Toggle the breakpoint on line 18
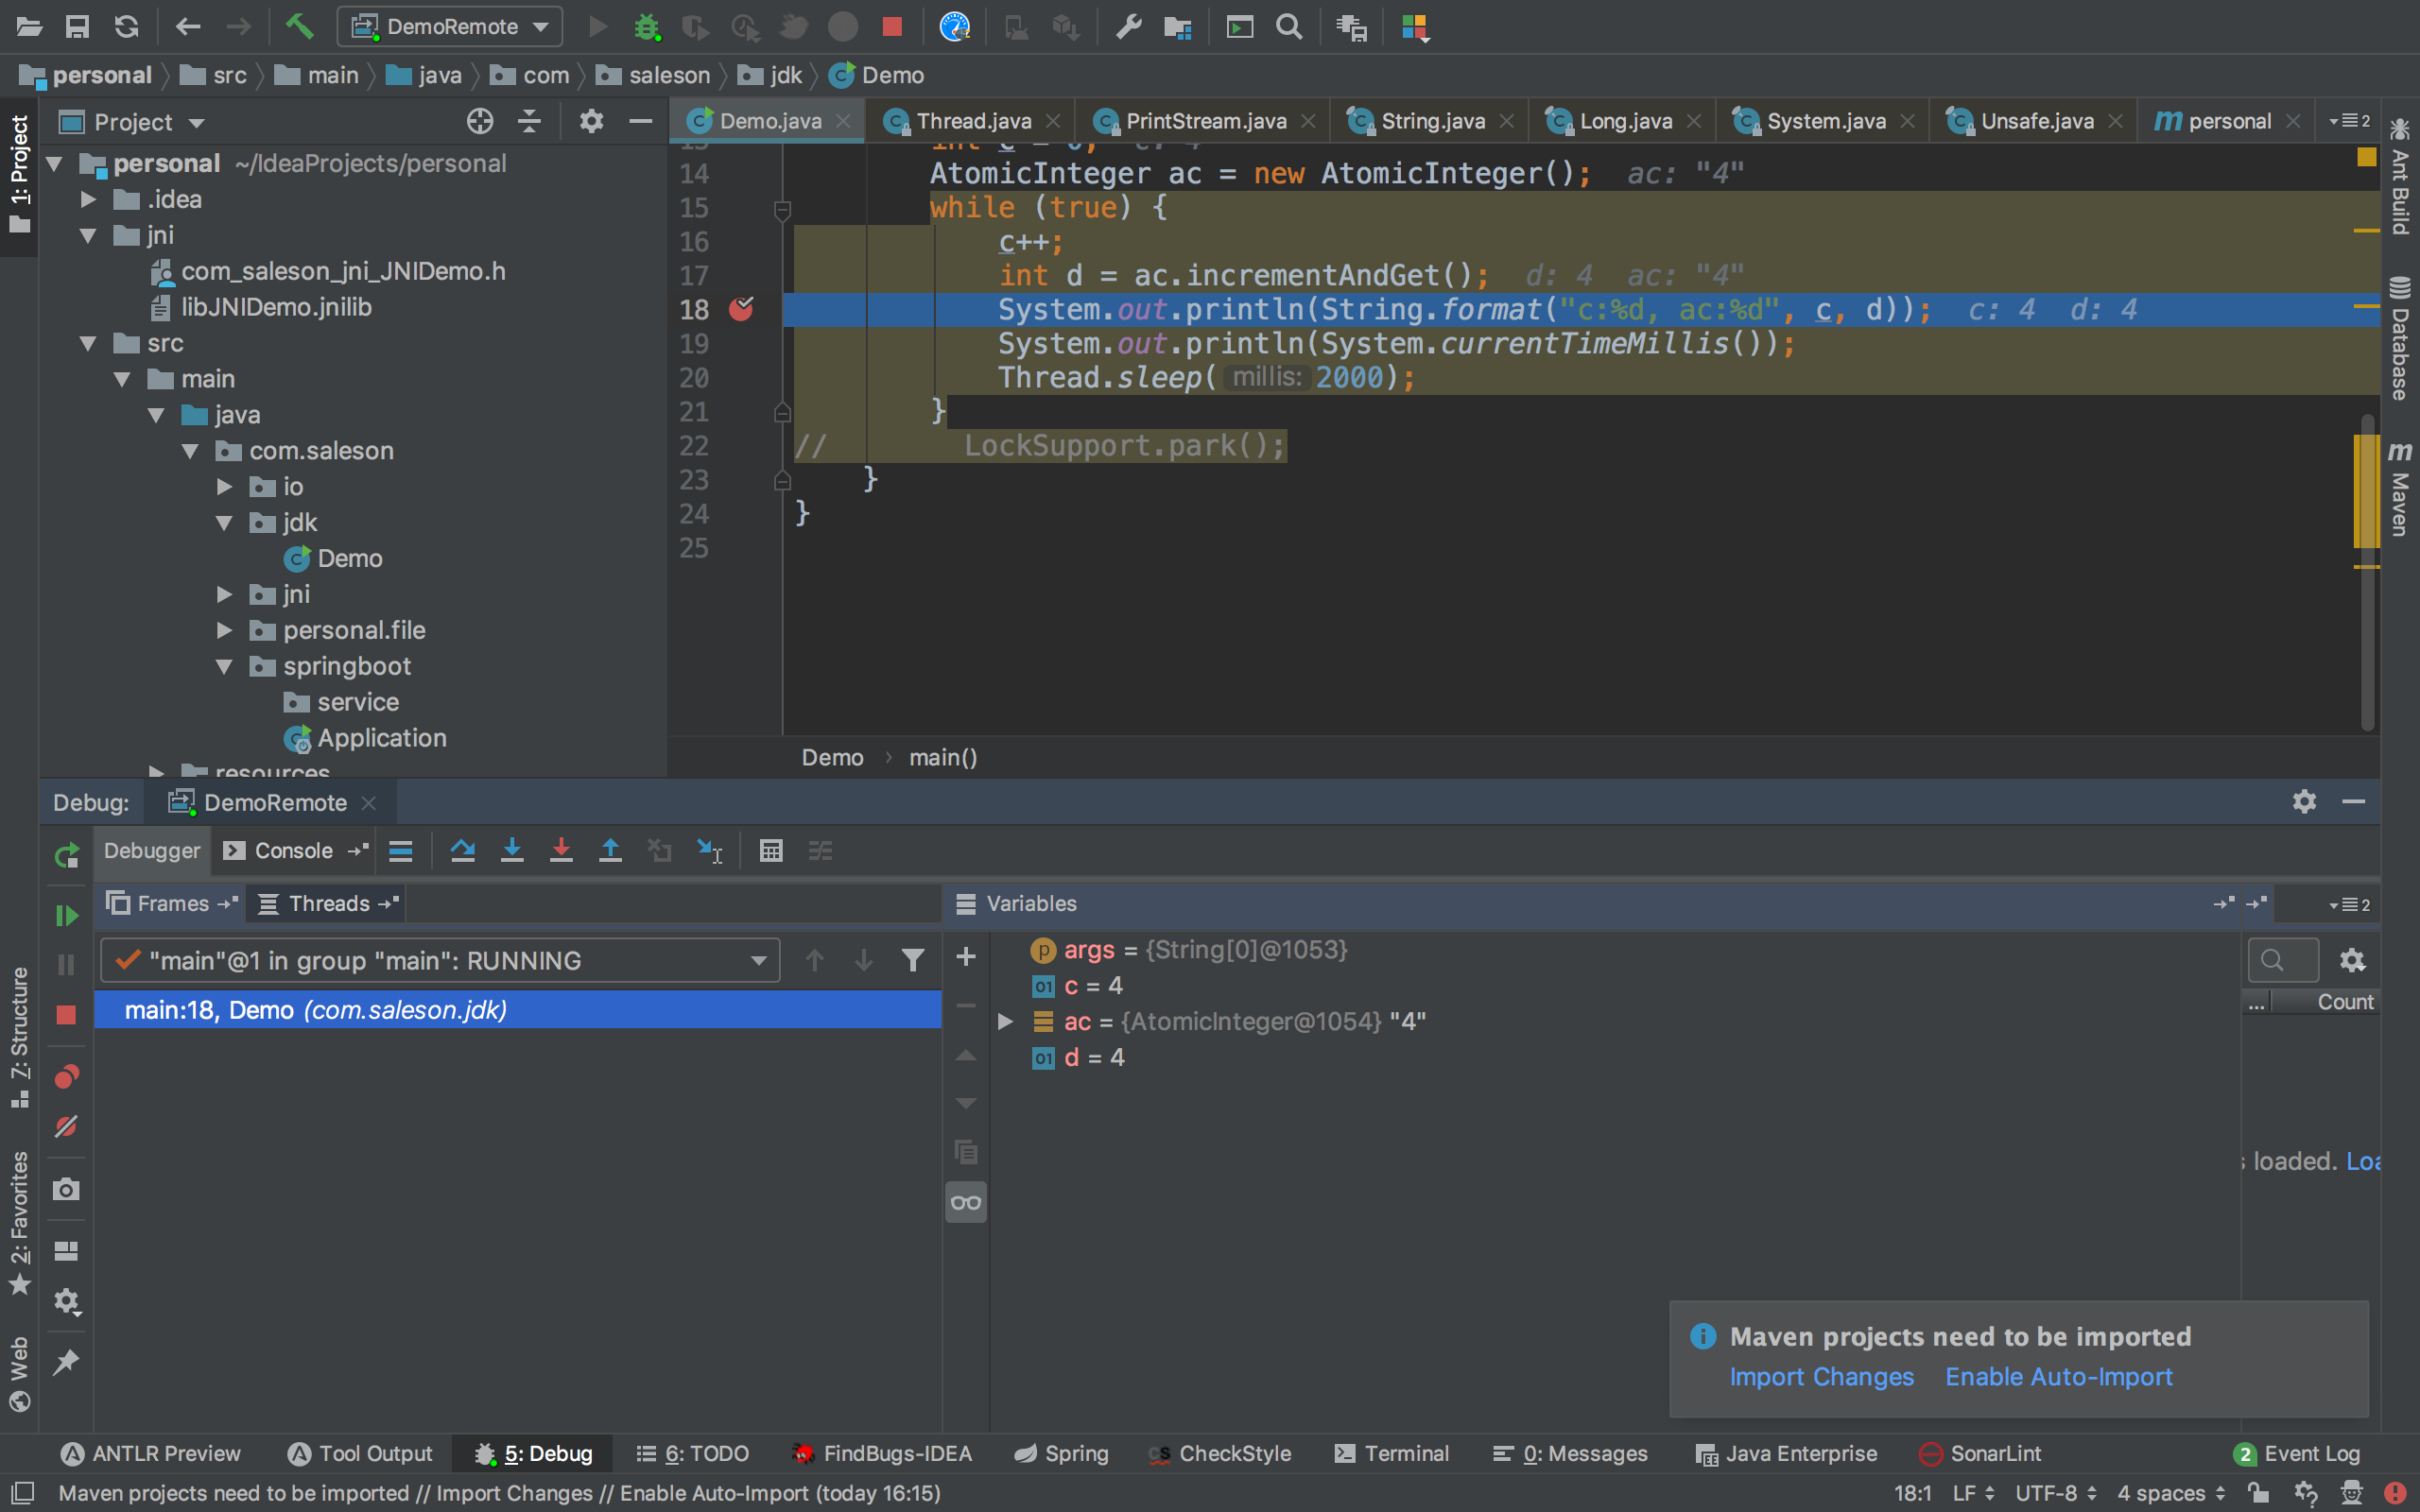 [741, 309]
